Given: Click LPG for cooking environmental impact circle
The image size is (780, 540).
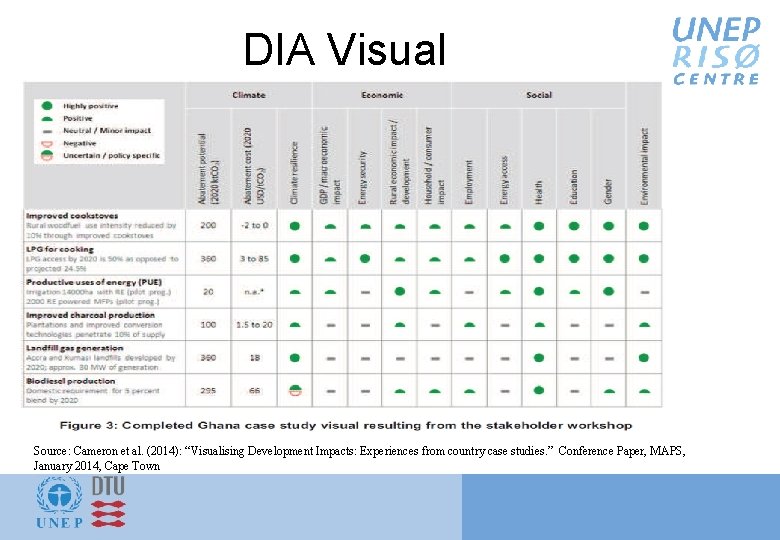Looking at the screenshot, I should coord(644,259).
